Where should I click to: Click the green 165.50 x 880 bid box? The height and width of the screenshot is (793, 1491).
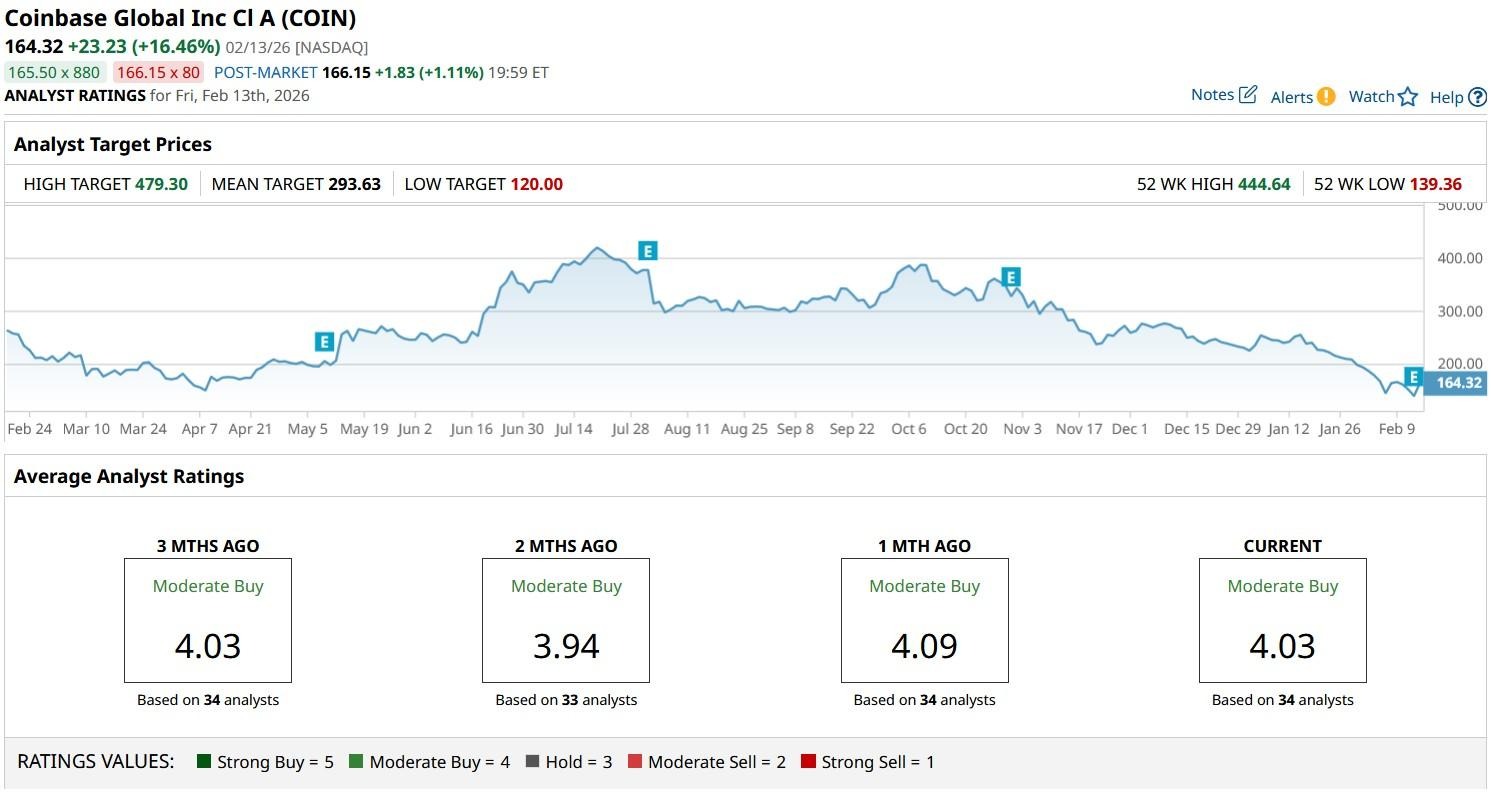point(55,72)
